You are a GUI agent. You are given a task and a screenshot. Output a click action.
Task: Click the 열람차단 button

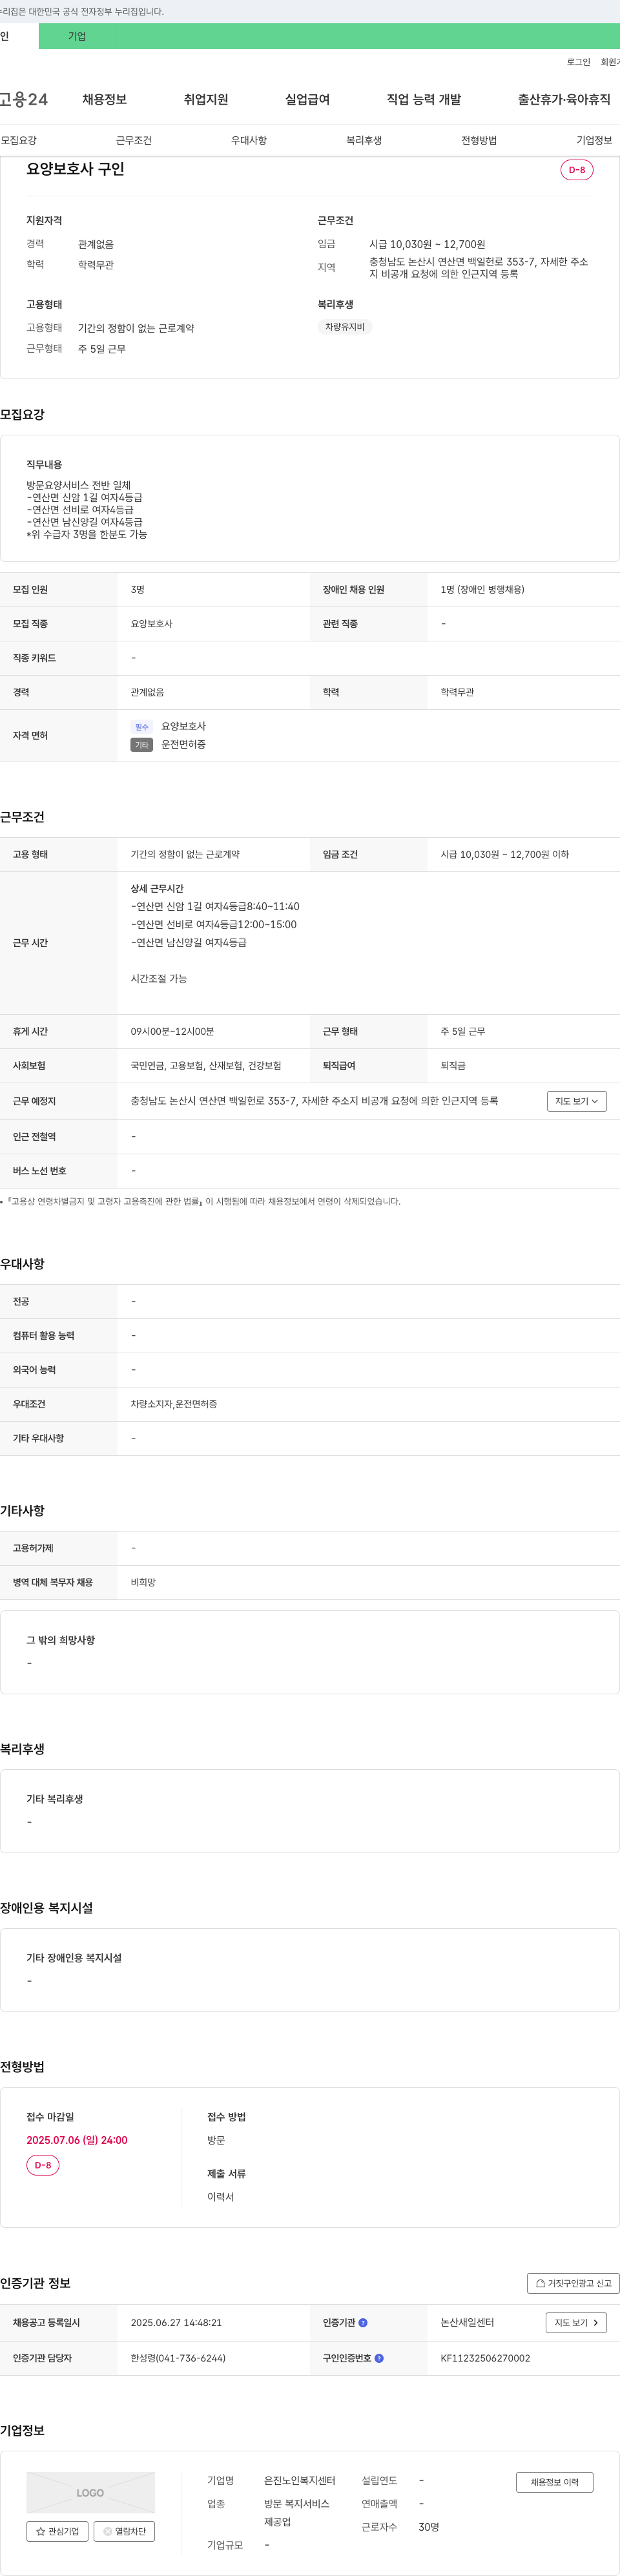[124, 2531]
